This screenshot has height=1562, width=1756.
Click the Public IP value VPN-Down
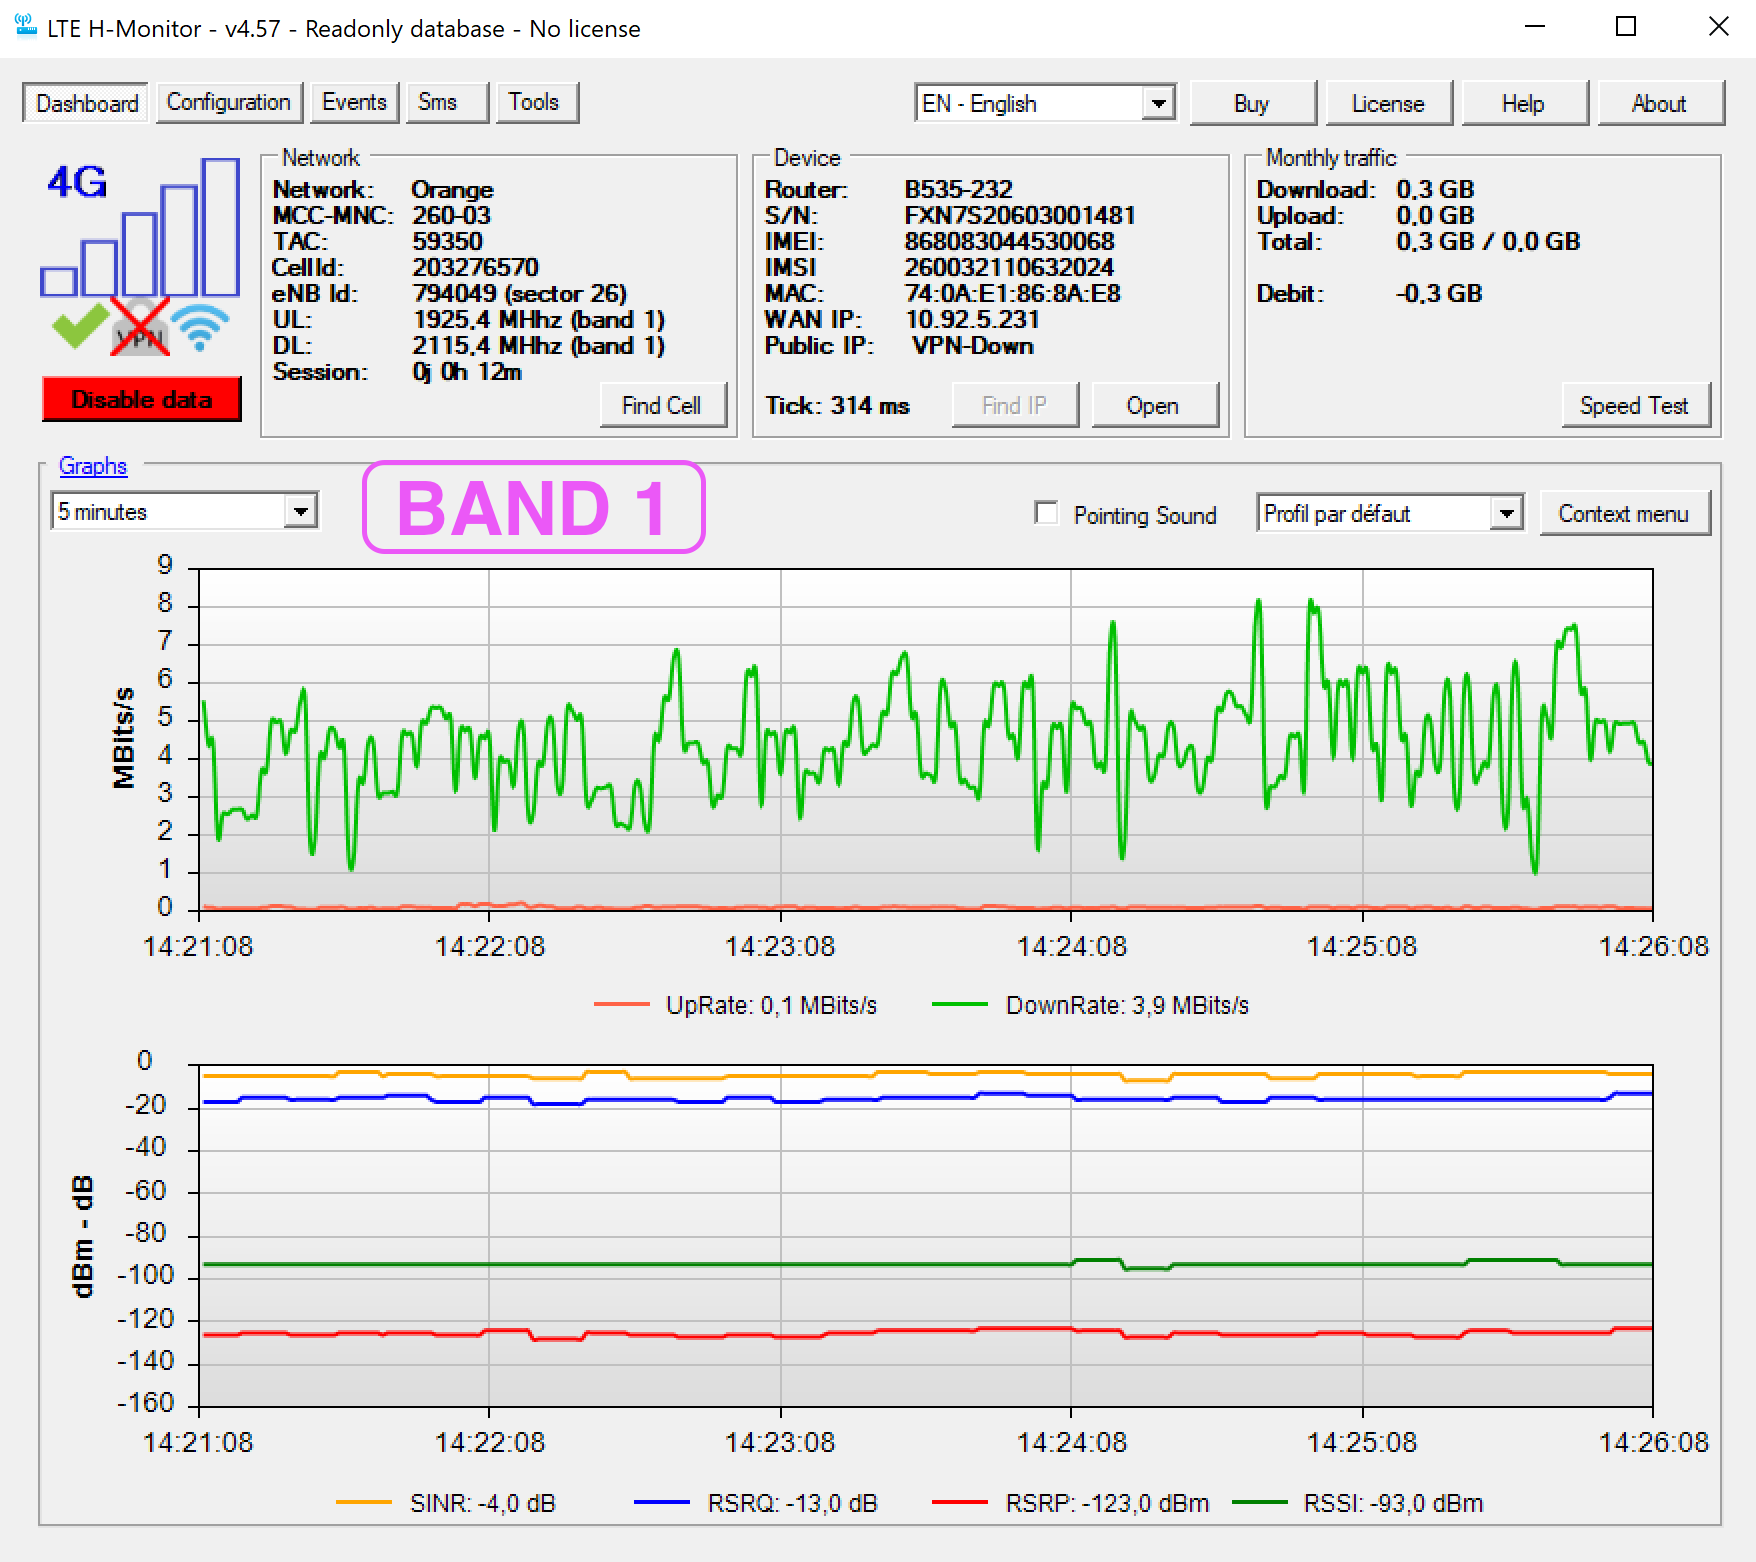pyautogui.click(x=973, y=345)
